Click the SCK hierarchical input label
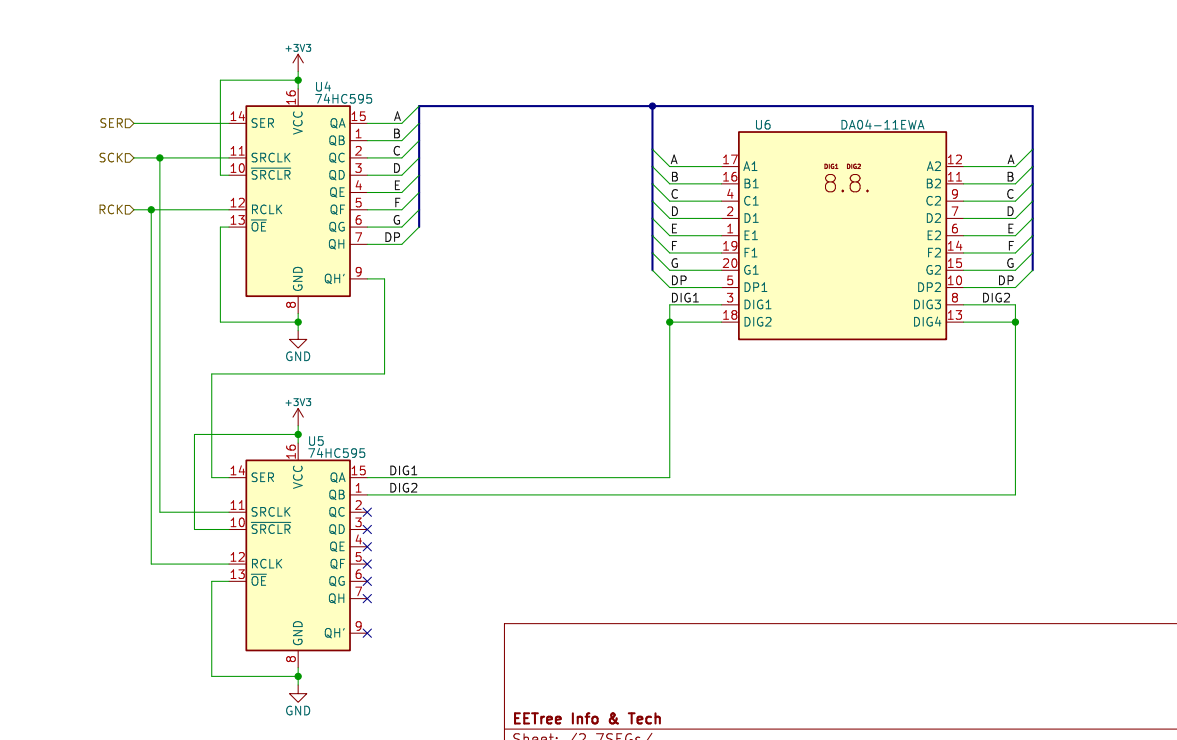The height and width of the screenshot is (740, 1177). [x=116, y=158]
